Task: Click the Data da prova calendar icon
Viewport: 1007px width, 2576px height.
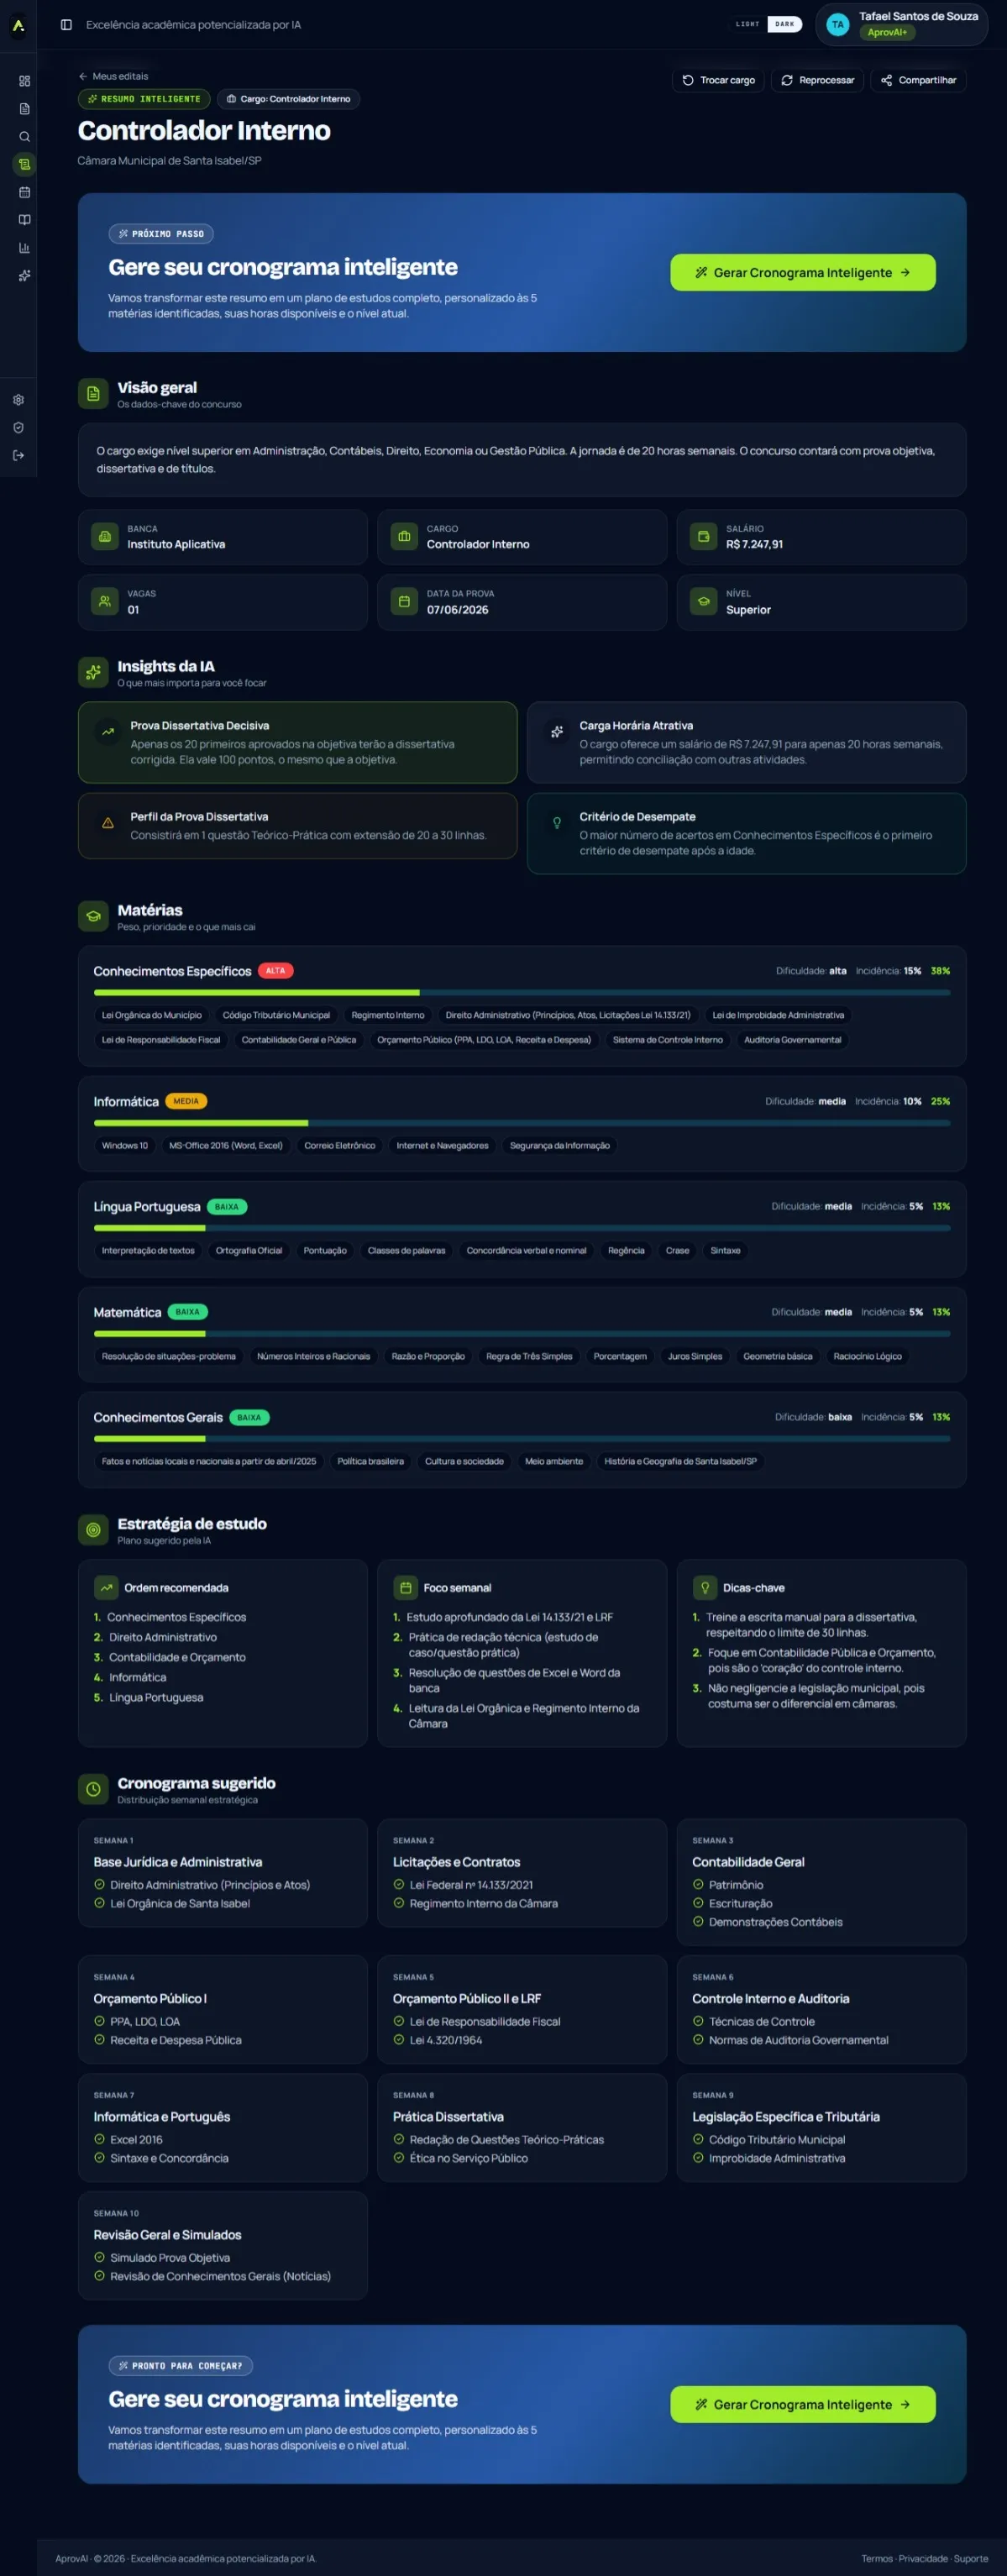Action: [x=404, y=602]
